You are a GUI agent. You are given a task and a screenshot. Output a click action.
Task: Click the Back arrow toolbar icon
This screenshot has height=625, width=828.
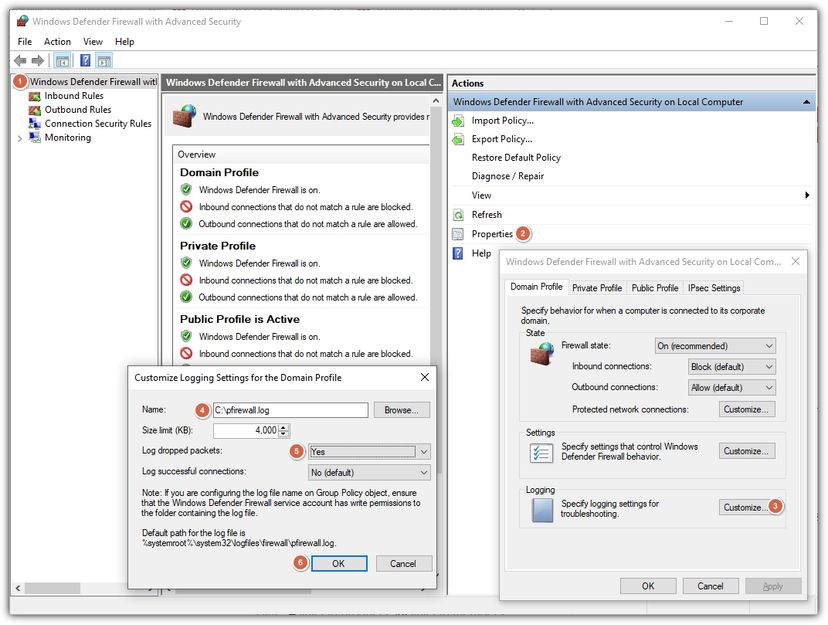click(x=20, y=61)
